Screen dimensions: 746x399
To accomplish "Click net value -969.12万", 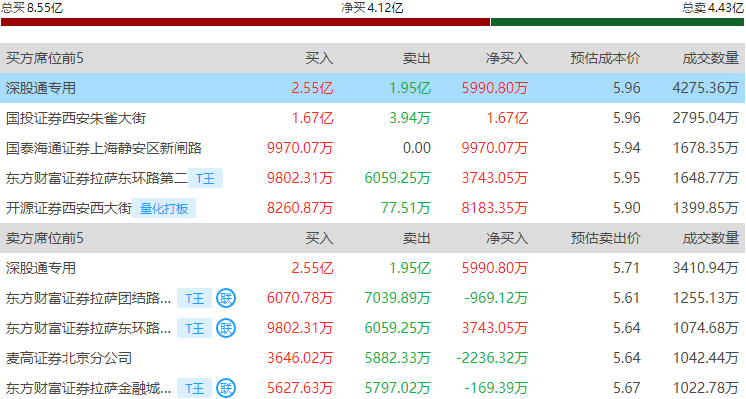I will (x=496, y=298).
